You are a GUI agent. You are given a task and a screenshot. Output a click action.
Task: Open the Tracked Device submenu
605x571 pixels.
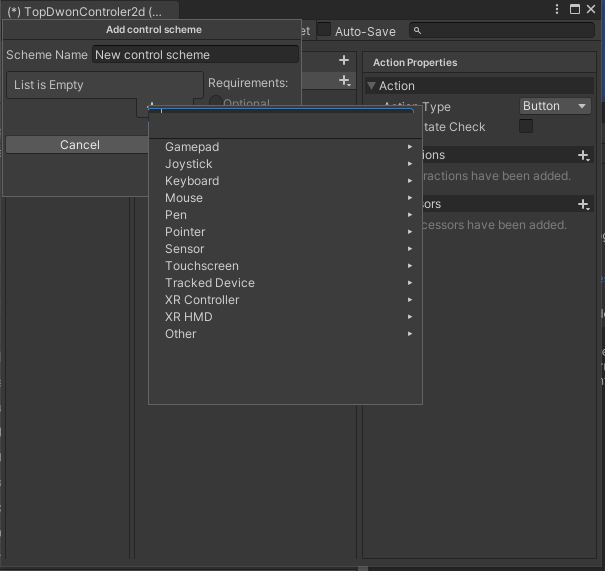pos(285,283)
